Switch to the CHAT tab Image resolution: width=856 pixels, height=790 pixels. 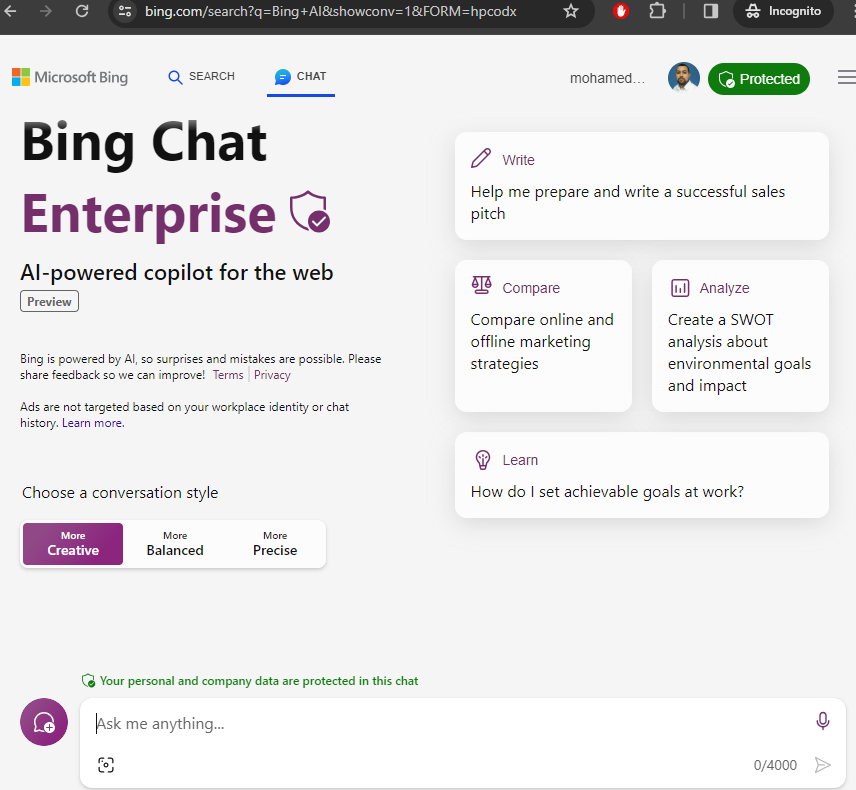[x=301, y=76]
